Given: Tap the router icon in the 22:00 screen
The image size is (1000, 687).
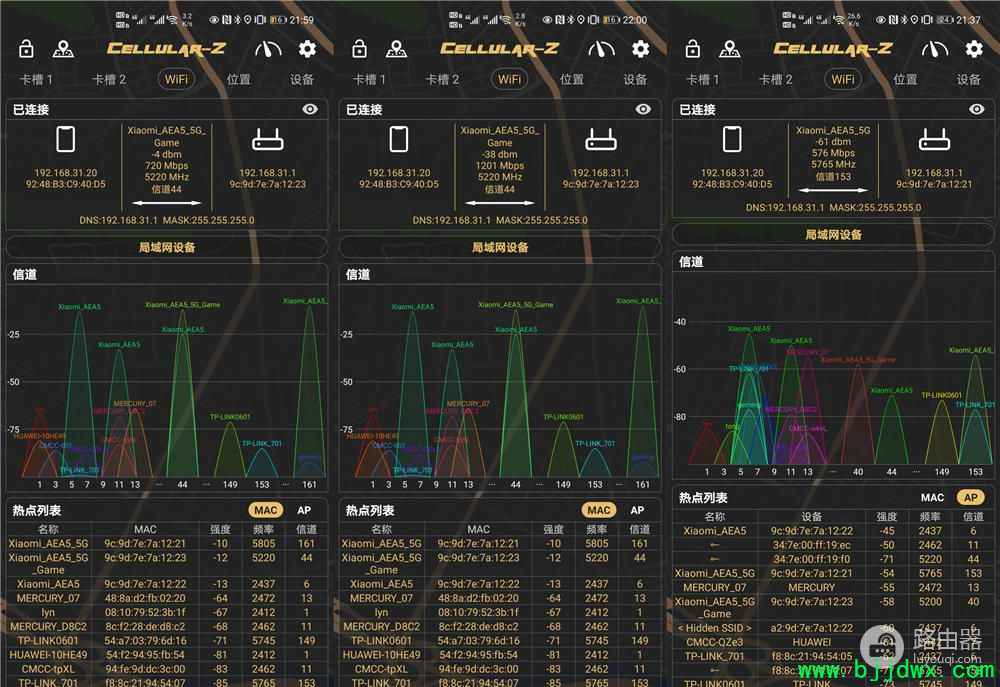Looking at the screenshot, I should click(x=601, y=140).
